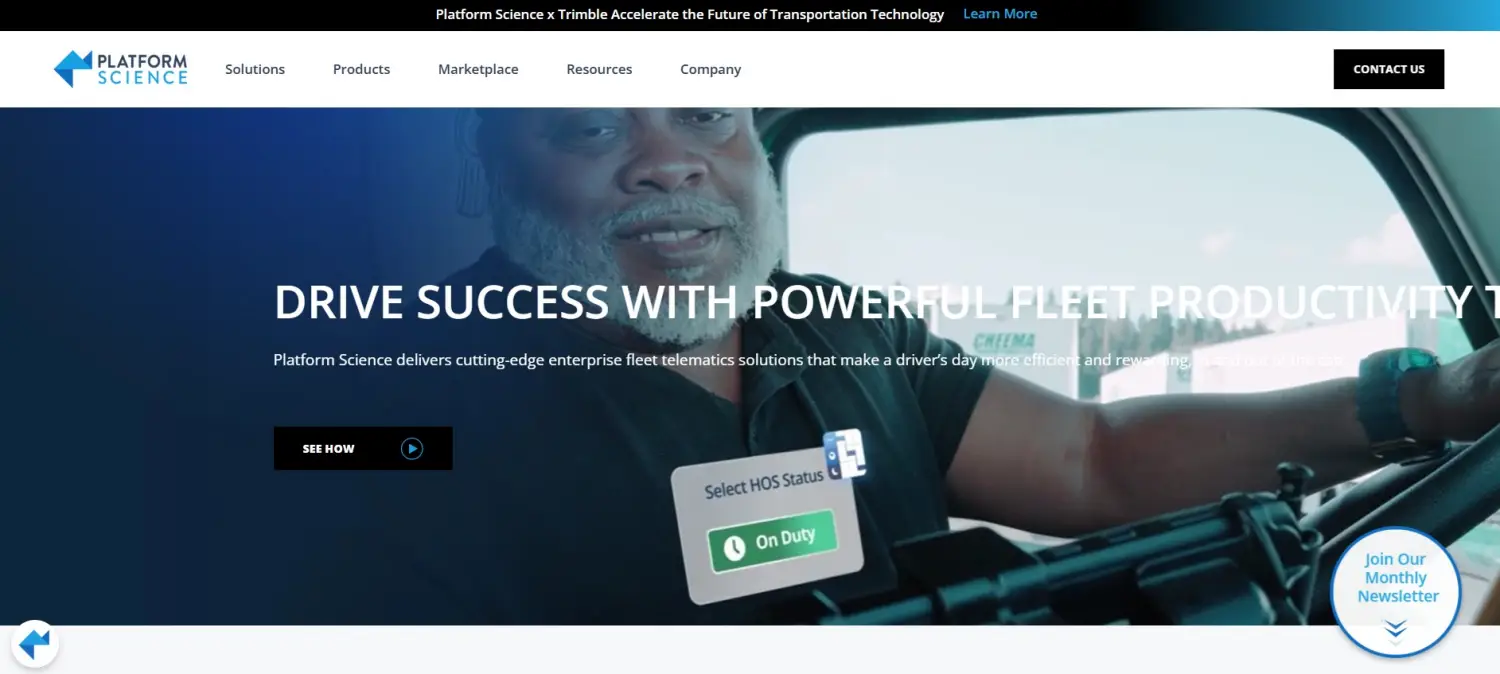Open the Solutions menu
Screen dimensions: 1500x674
coord(255,69)
